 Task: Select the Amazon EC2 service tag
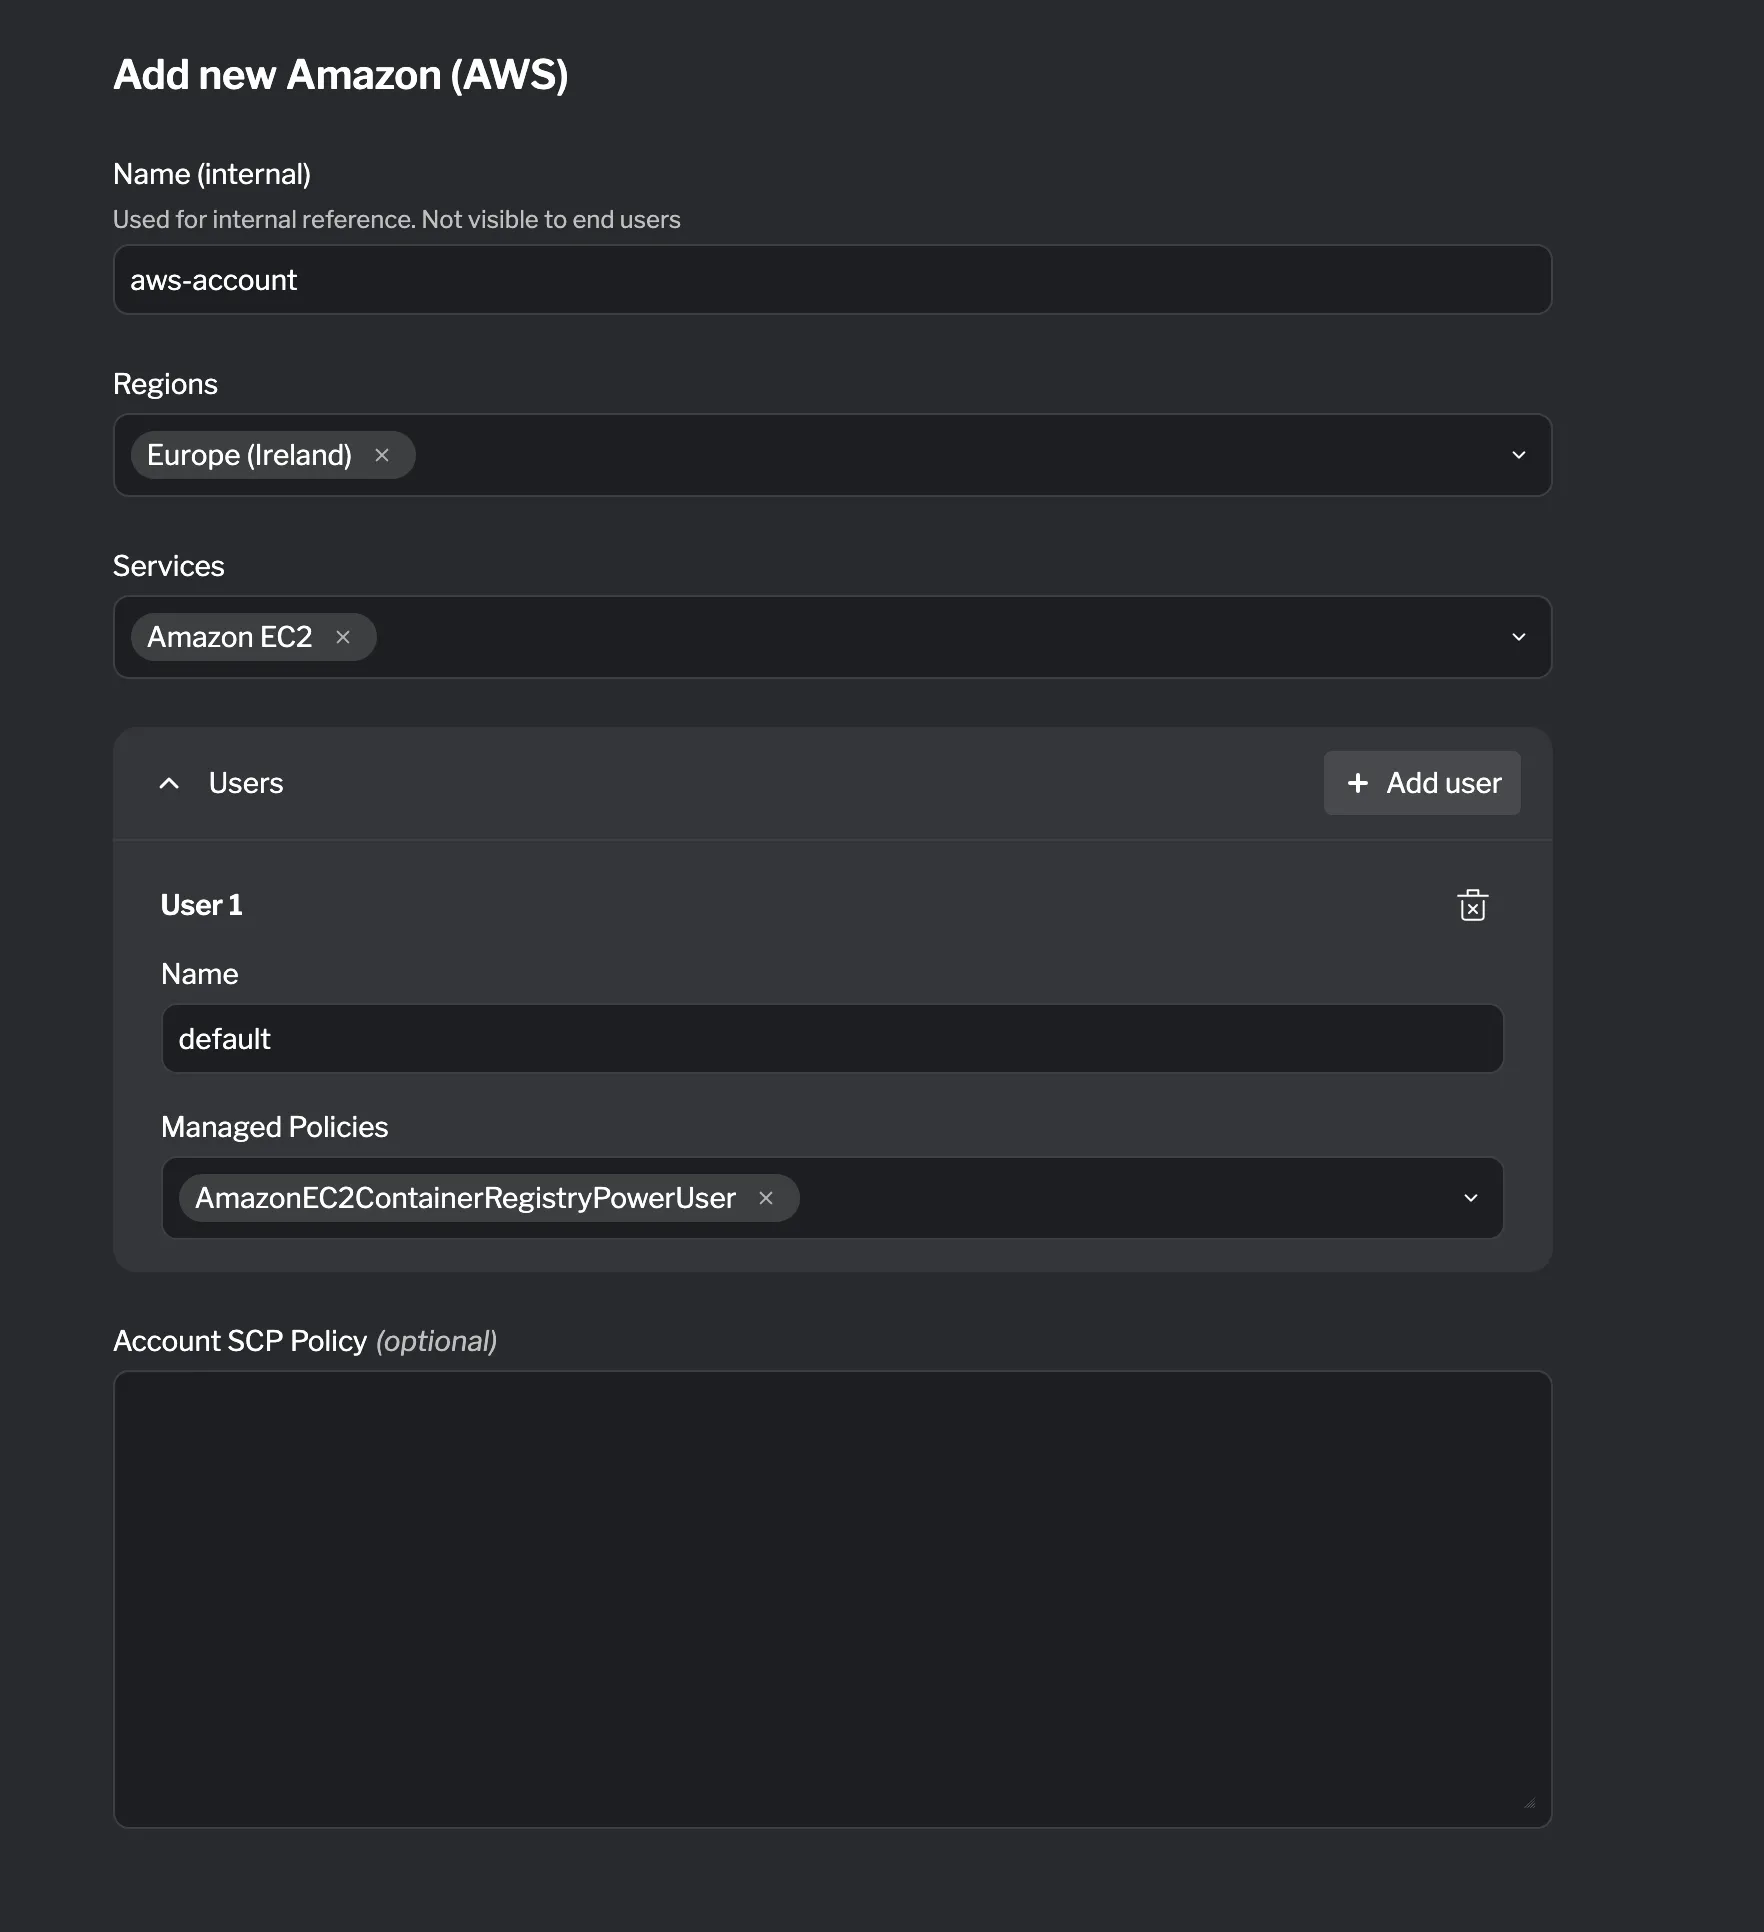click(230, 637)
